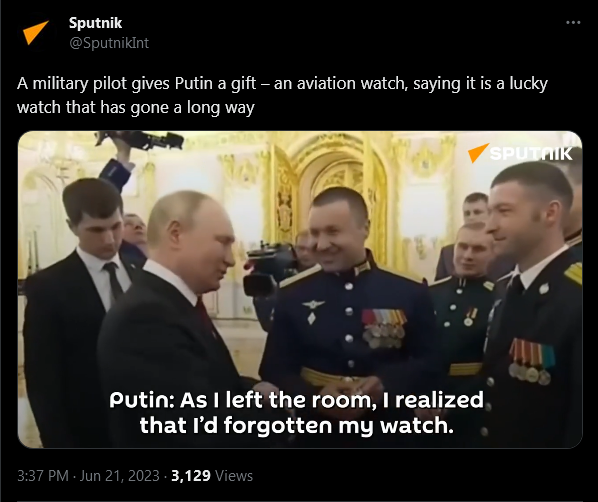Click the medals on the center officer's chest

click(384, 328)
